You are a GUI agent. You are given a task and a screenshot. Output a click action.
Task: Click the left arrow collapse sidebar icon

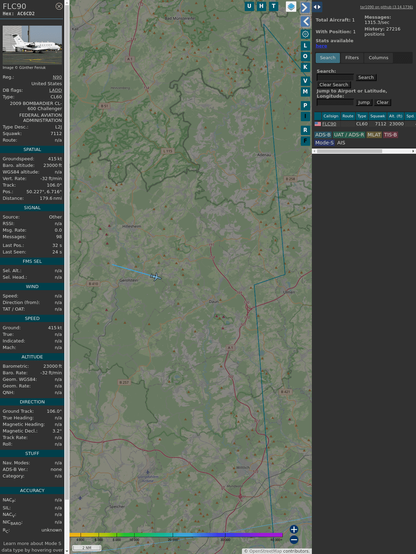pyautogui.click(x=305, y=22)
